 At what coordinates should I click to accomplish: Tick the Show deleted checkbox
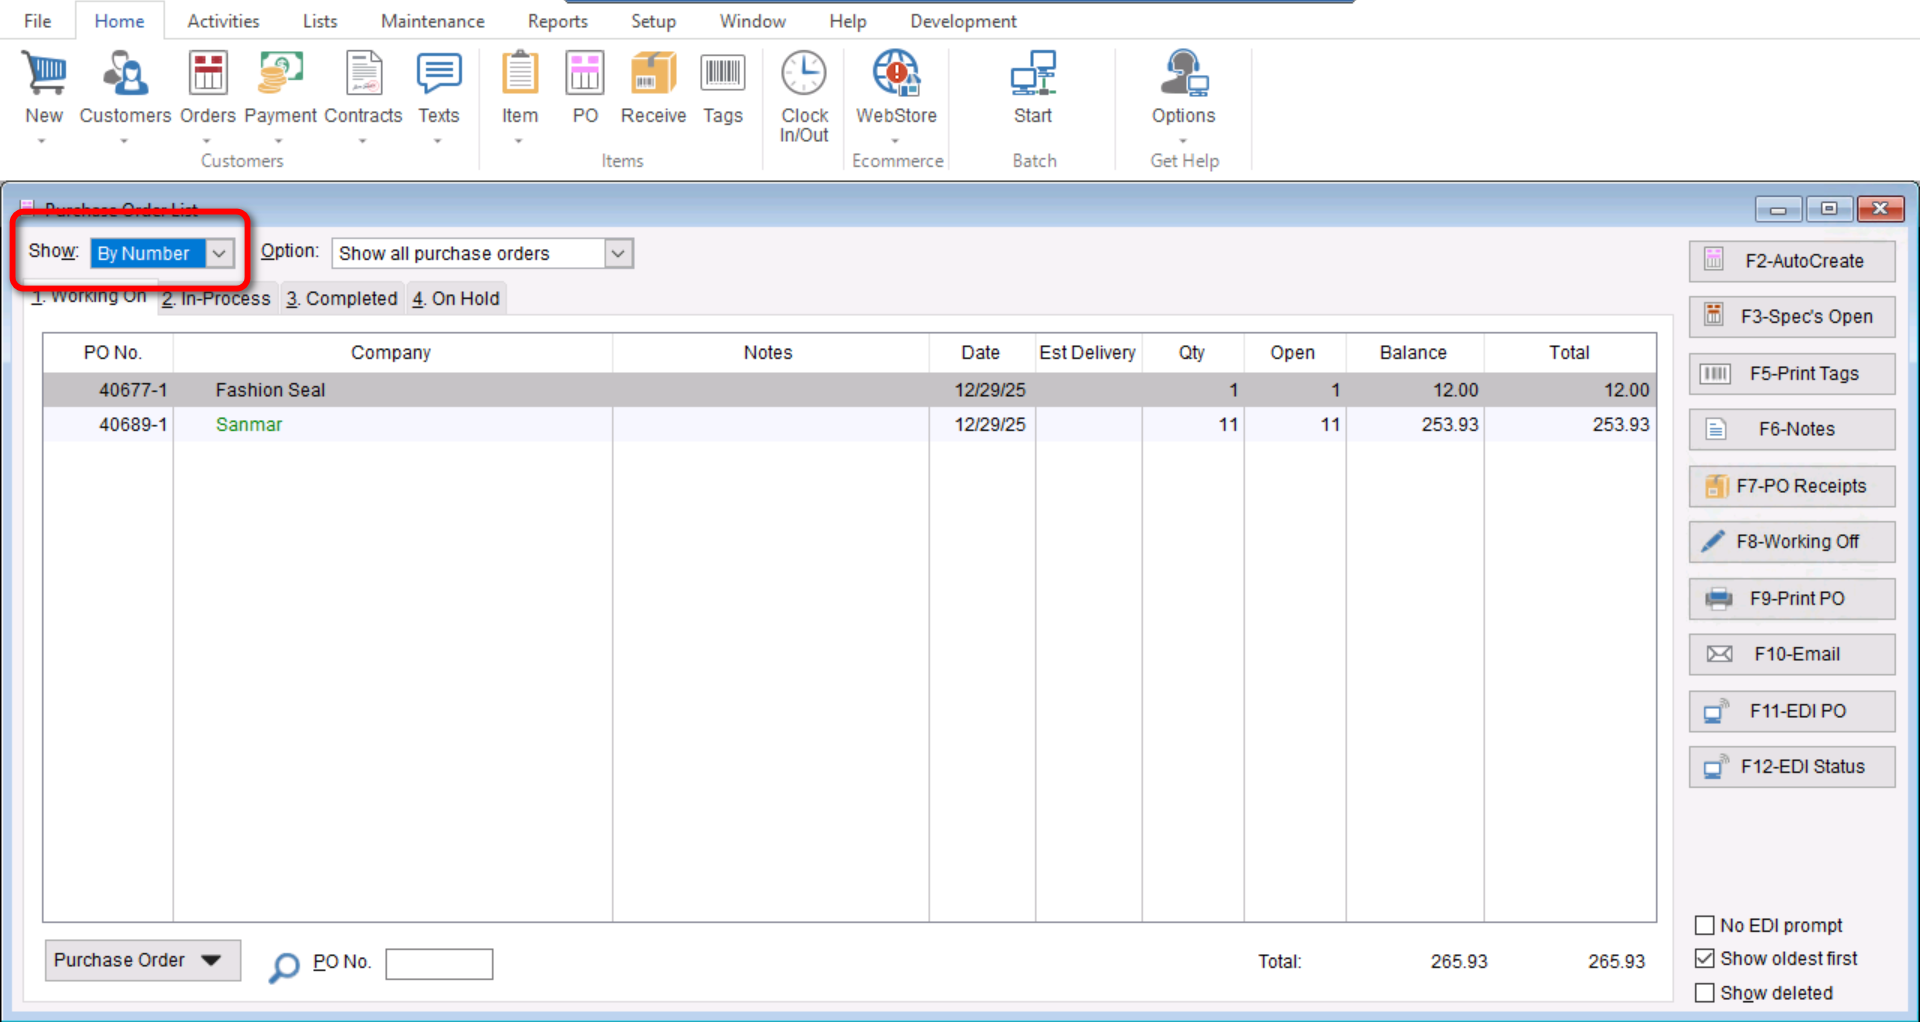(1705, 993)
